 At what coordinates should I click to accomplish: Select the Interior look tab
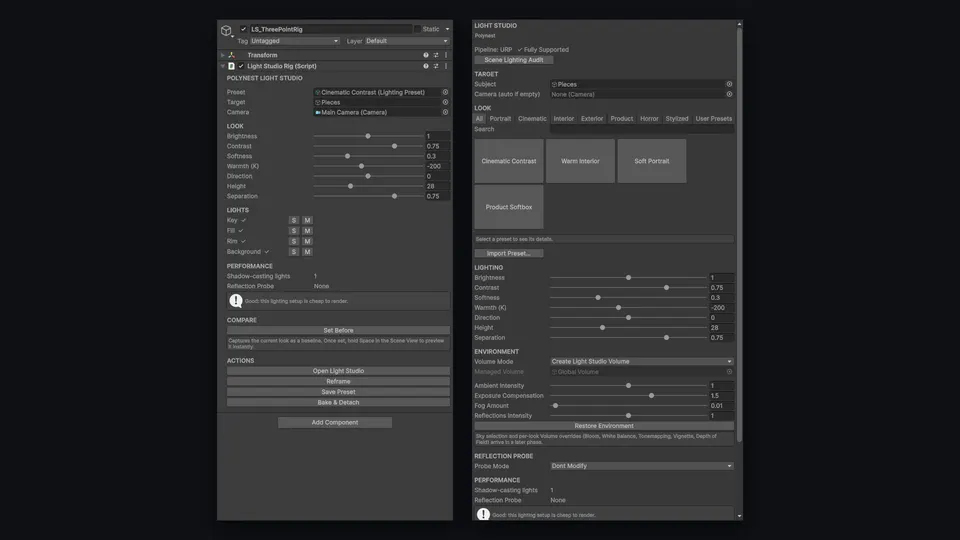[564, 119]
